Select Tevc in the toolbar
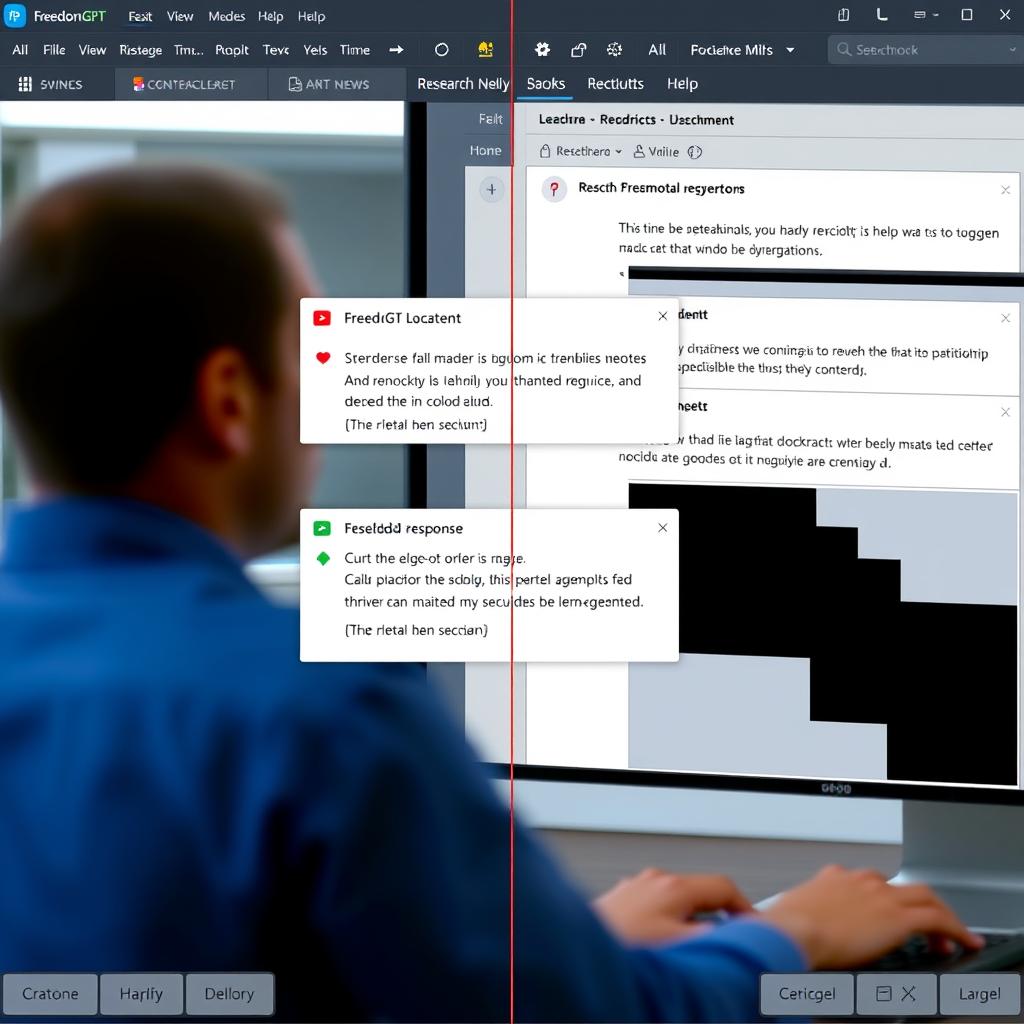 [x=276, y=50]
